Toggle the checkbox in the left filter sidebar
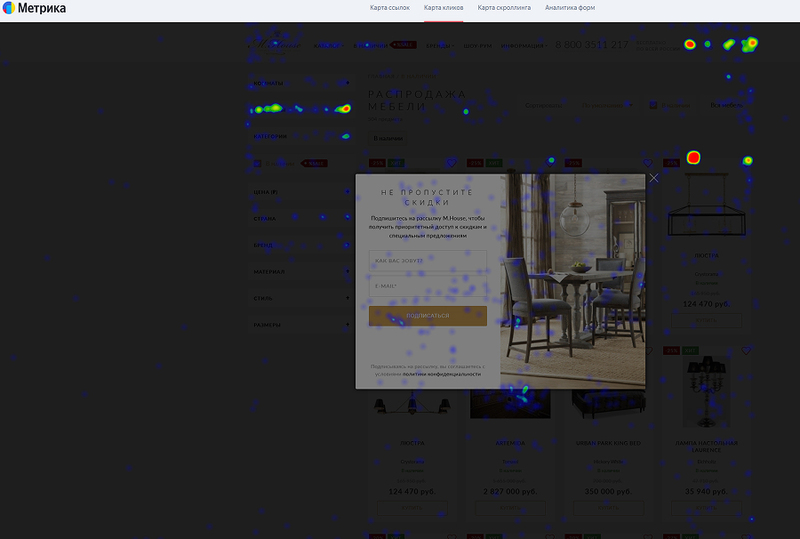The height and width of the screenshot is (539, 800). (x=257, y=163)
